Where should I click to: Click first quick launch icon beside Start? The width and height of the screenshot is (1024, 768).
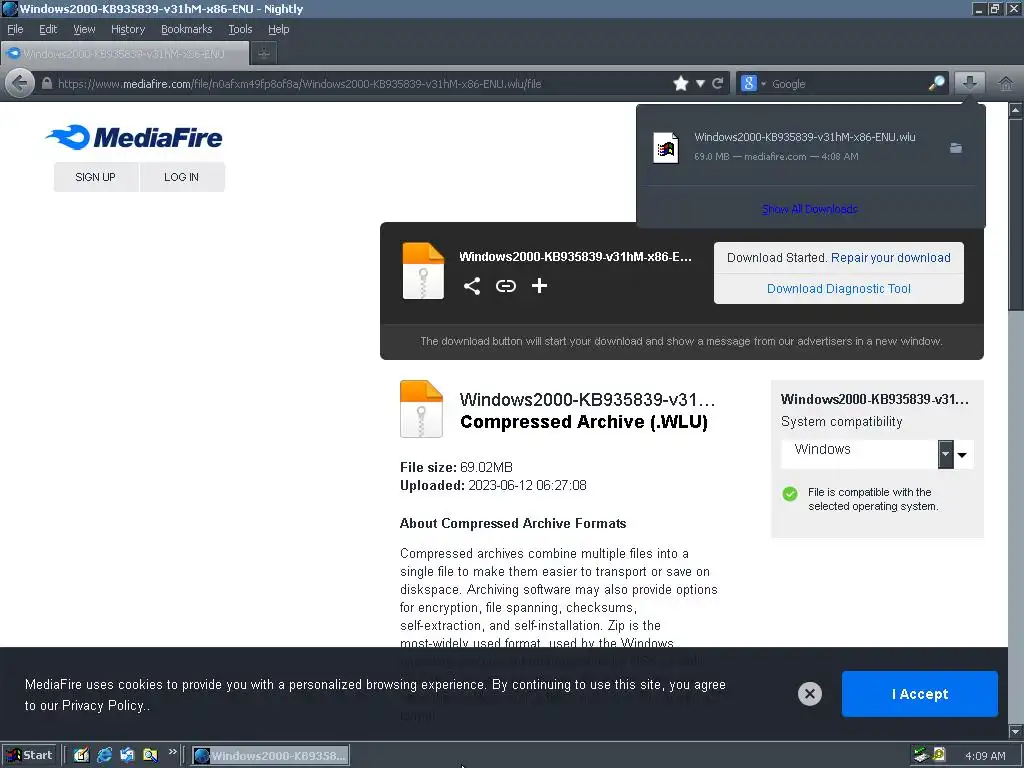[81, 756]
